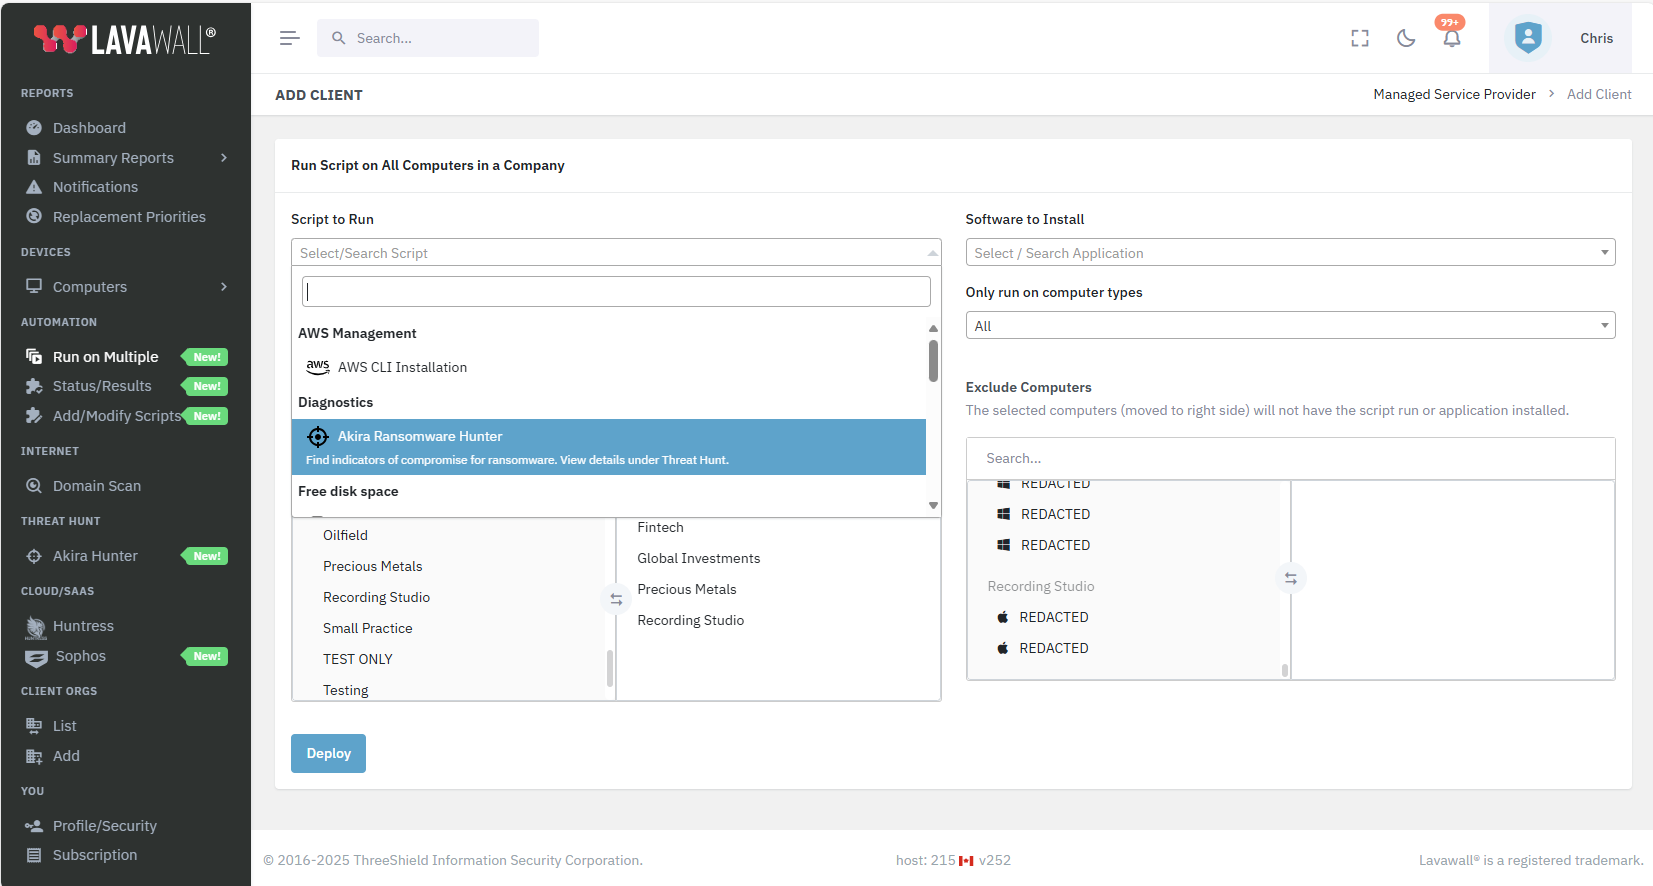Click the Client Orgs List icon
Viewport: 1653px width, 886px height.
click(x=34, y=726)
